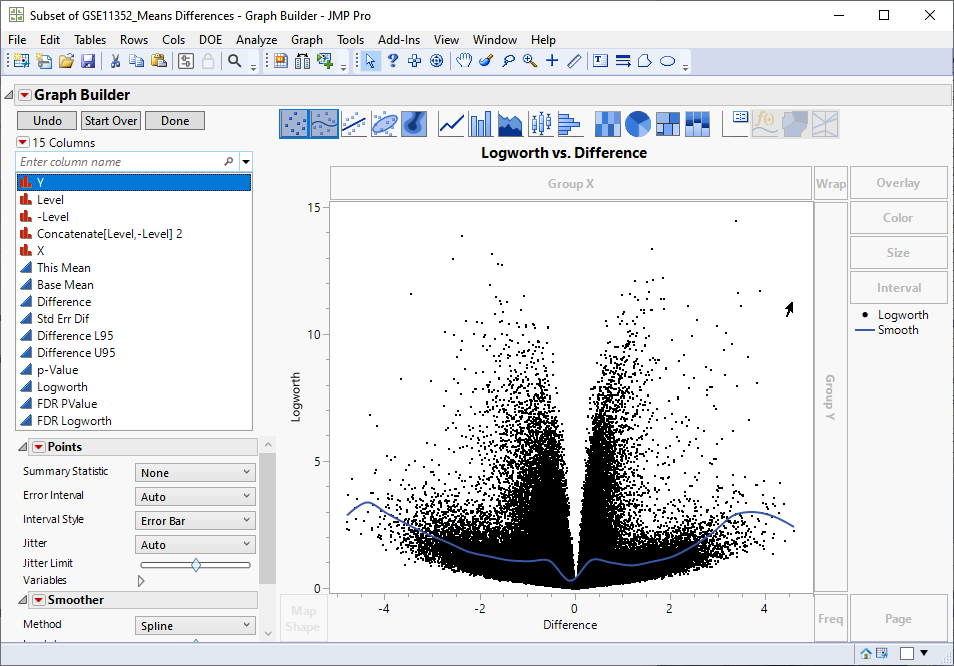Image resolution: width=954 pixels, height=666 pixels.
Task: Pick the Line of Fit element icon
Action: [x=354, y=123]
